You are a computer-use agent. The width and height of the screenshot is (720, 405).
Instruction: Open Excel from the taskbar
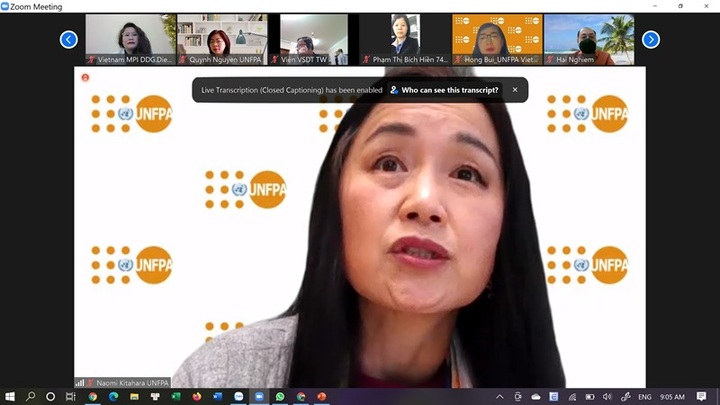176,396
